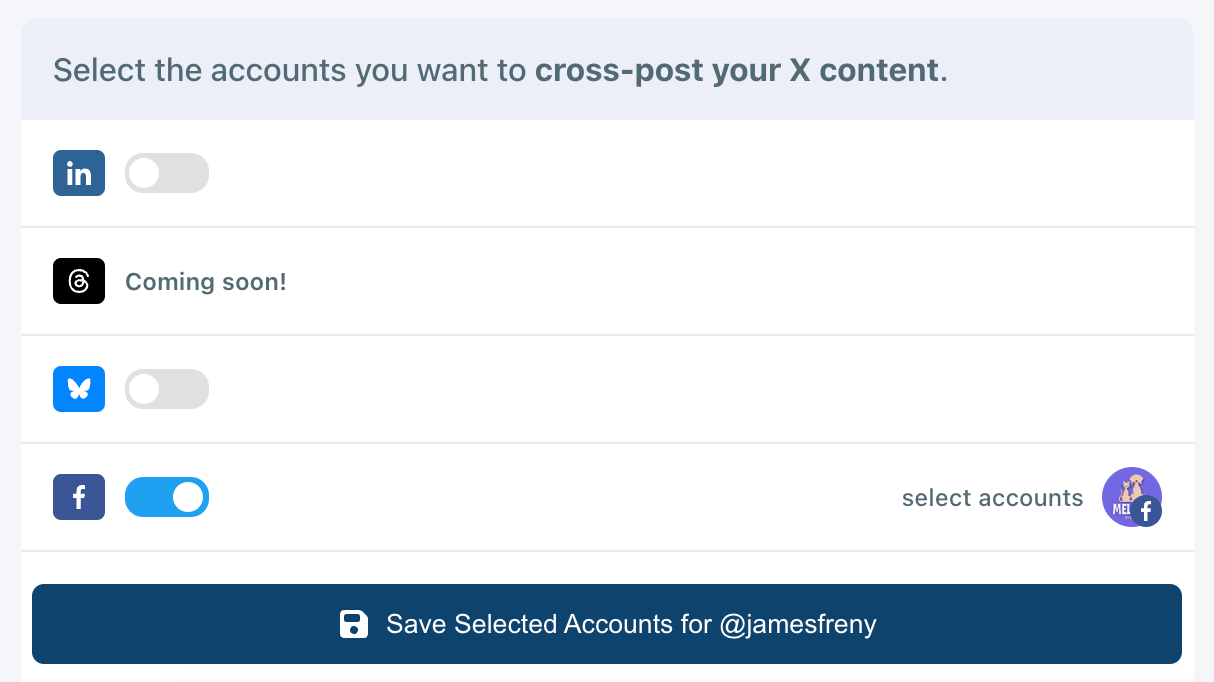The image size is (1214, 682).
Task: Click the blue Facebook toggle slider knob
Action: 188,497
